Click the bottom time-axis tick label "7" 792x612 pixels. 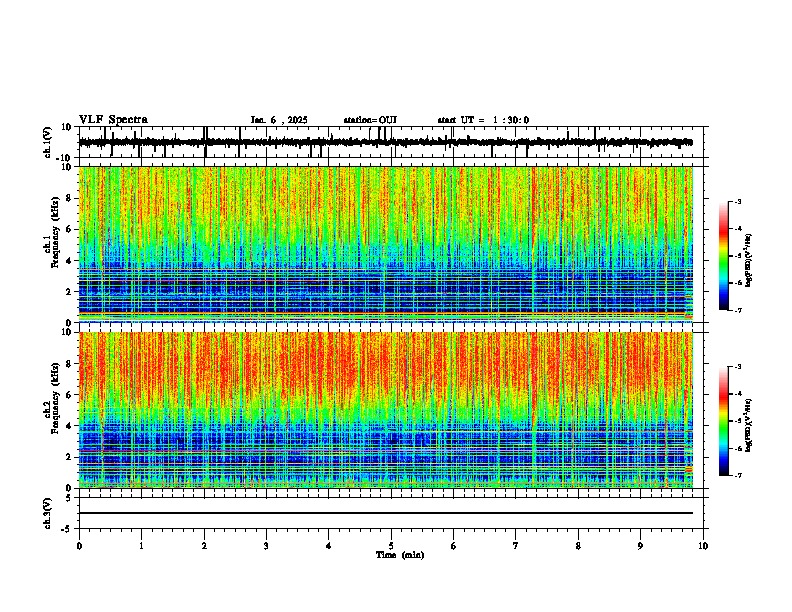(516, 546)
